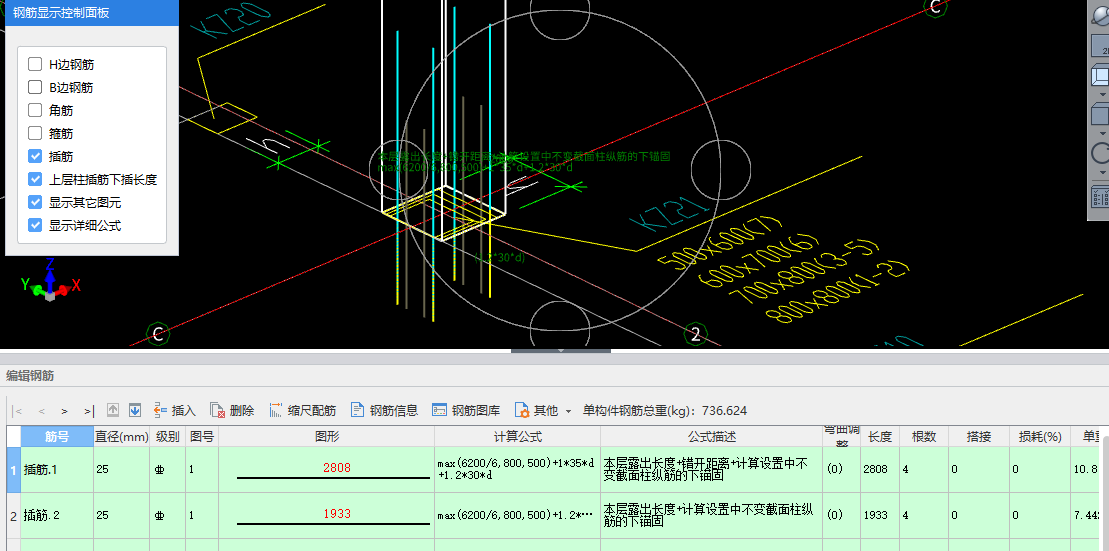The height and width of the screenshot is (551, 1109).
Task: Select the 插筋.2 cell
Action: point(57,516)
